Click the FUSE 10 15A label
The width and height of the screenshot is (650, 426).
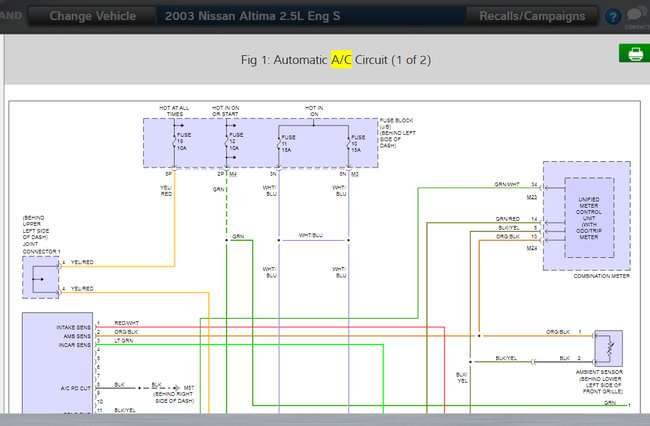pos(358,143)
